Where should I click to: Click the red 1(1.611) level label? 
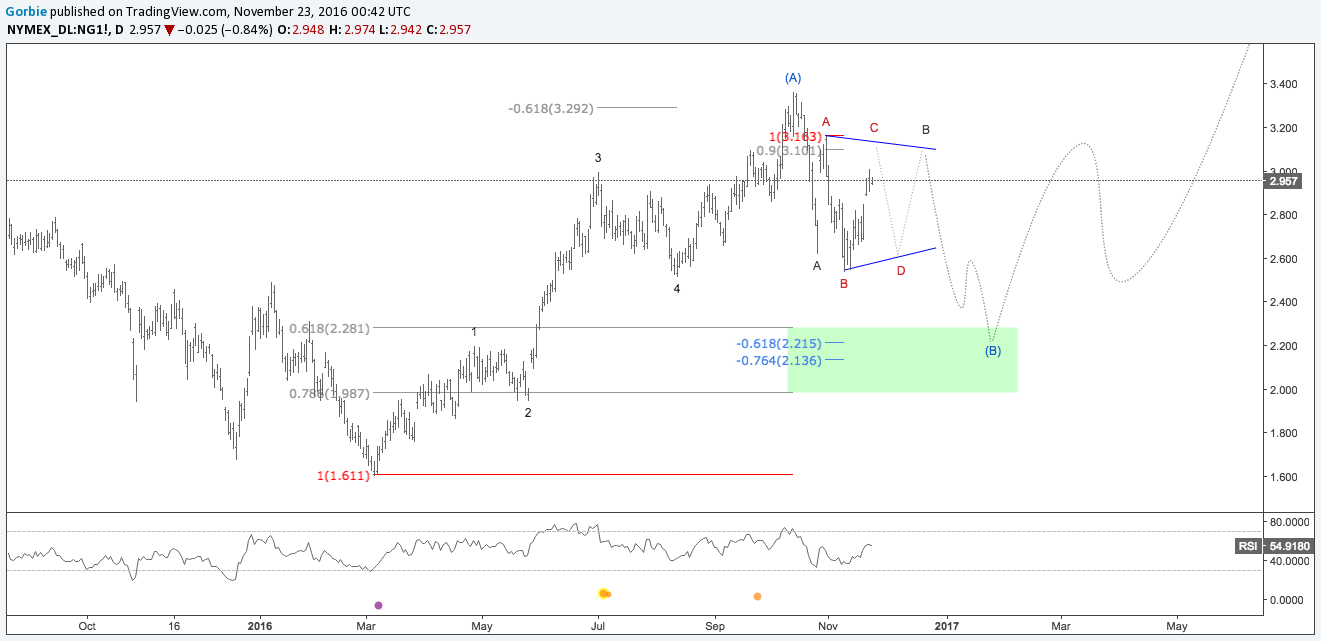tap(343, 476)
